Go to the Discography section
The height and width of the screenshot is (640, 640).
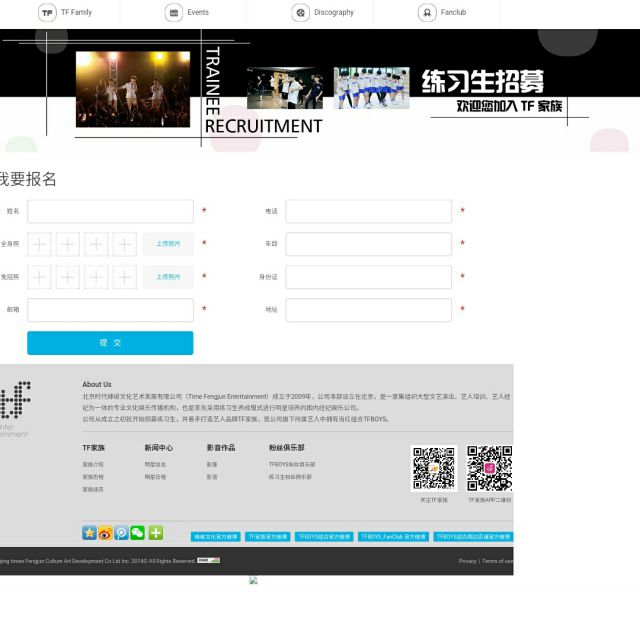click(322, 13)
